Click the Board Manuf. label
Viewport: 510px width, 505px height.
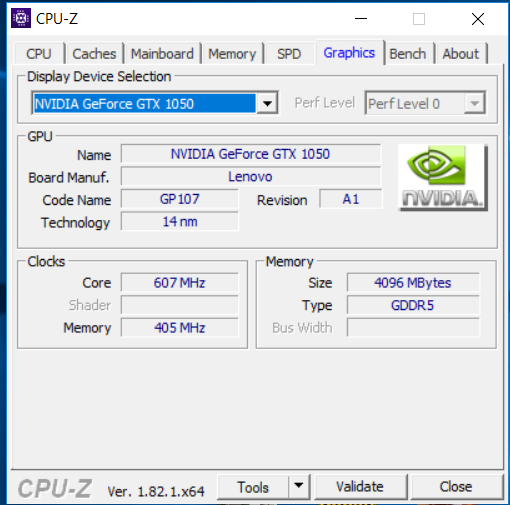[x=69, y=178]
